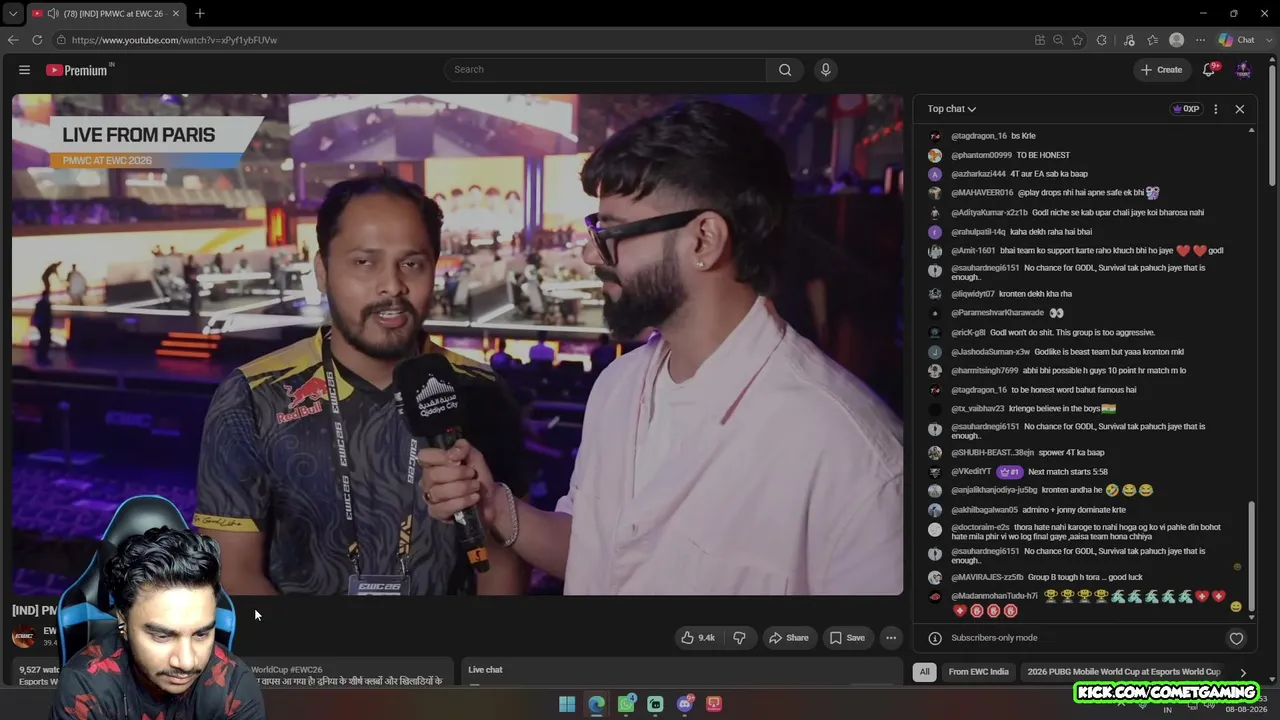This screenshot has width=1280, height=720.
Task: Focus the YouTube search box
Action: click(x=605, y=70)
